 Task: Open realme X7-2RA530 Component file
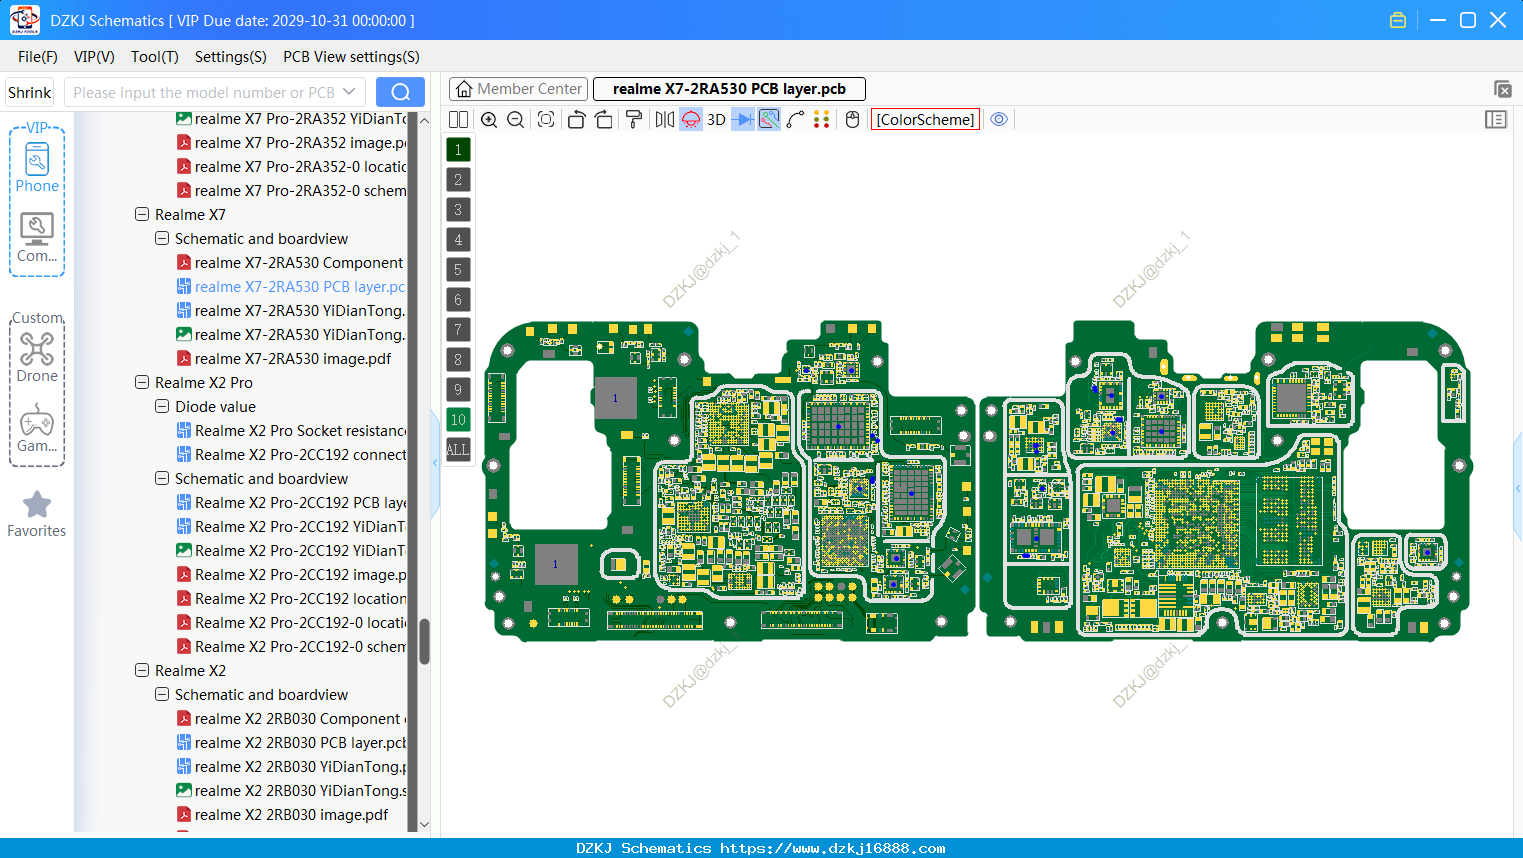click(290, 263)
